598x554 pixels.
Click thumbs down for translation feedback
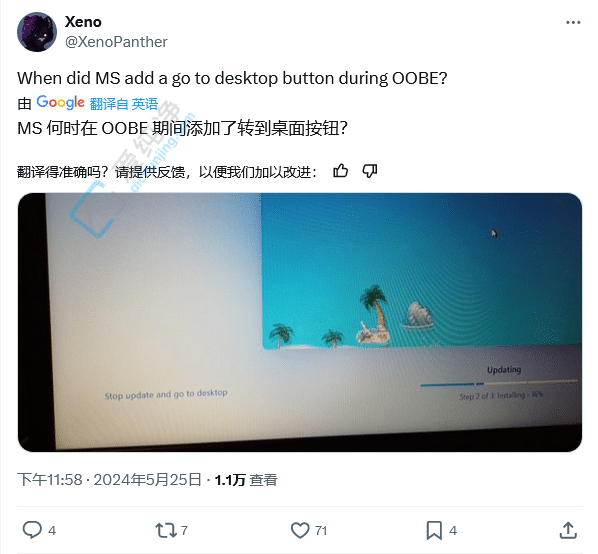[370, 171]
